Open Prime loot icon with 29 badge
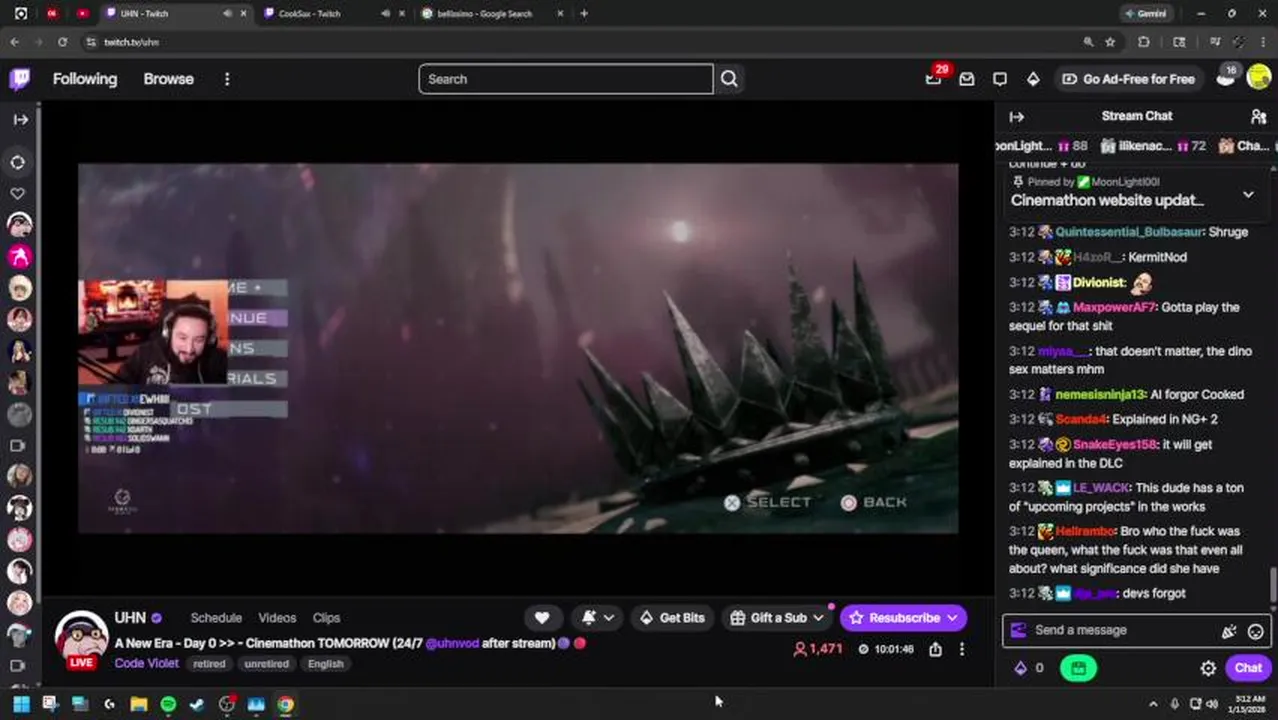1278x720 pixels. [933, 79]
